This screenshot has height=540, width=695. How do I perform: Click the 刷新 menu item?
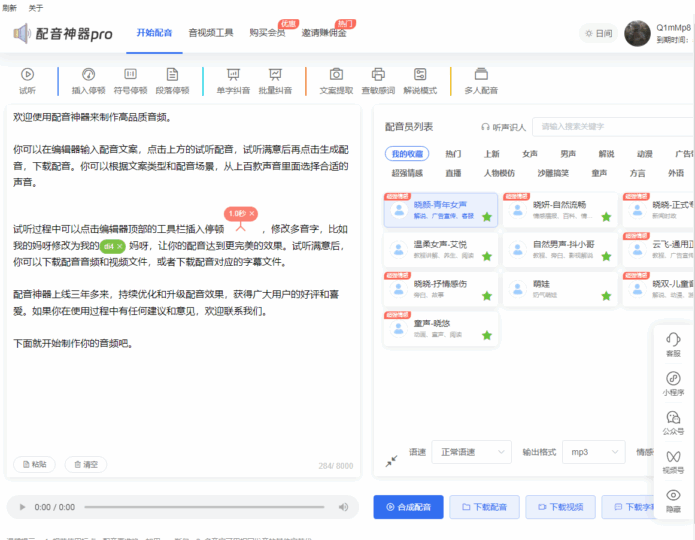tap(9, 8)
